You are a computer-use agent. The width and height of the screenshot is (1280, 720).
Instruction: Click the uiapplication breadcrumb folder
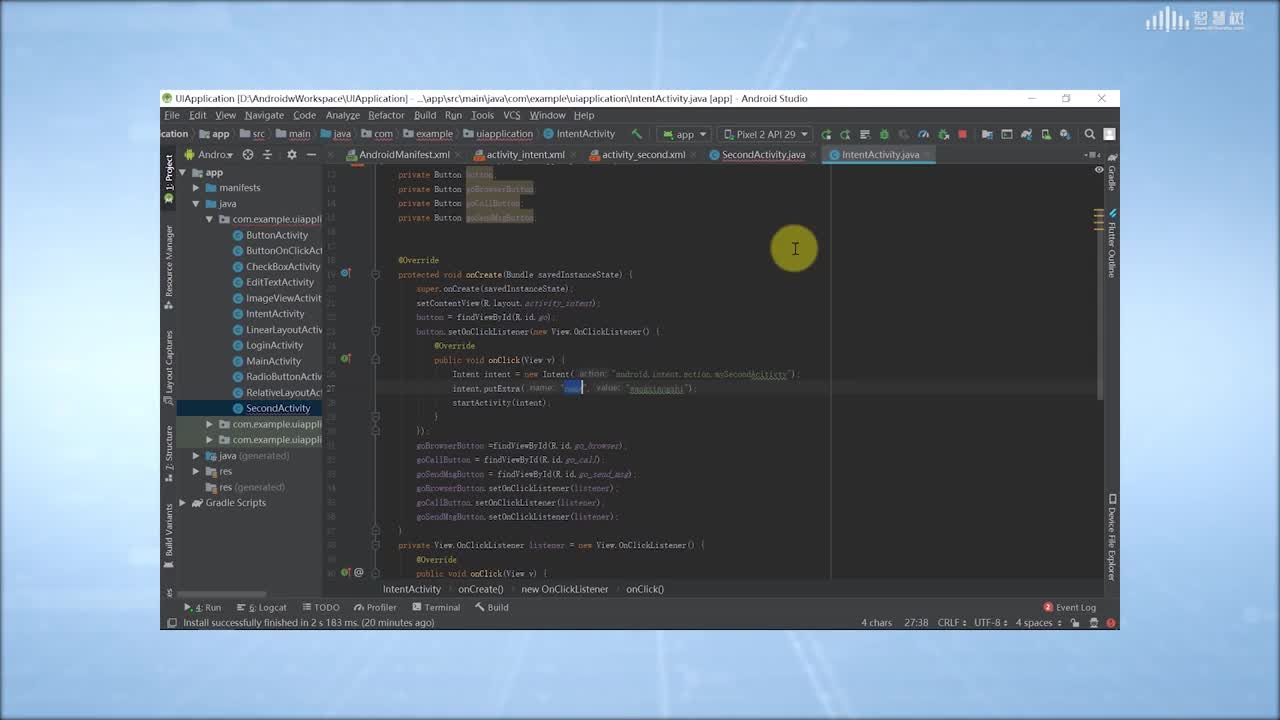[504, 134]
